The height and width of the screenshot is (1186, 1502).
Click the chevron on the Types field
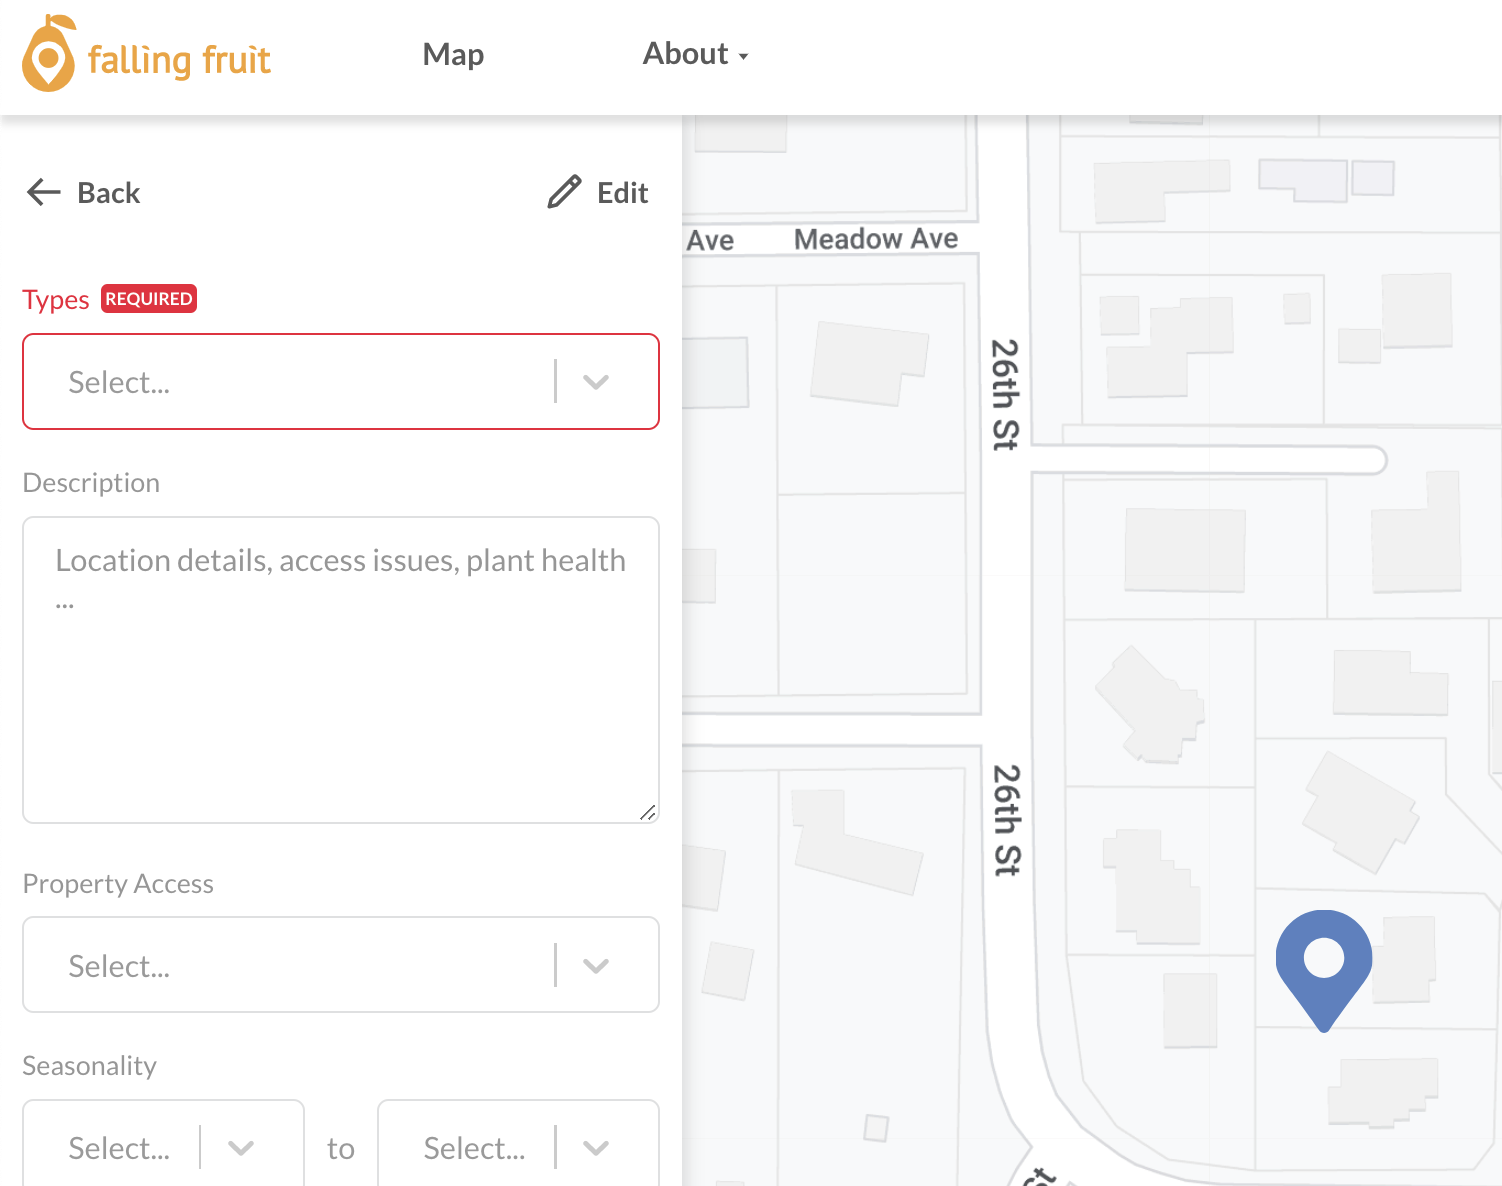point(597,382)
